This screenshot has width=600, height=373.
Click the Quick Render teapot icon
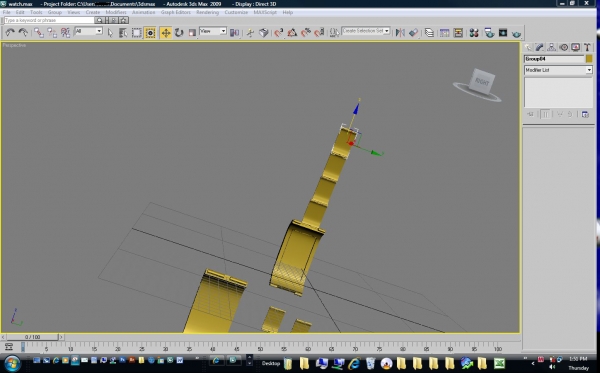(x=517, y=34)
